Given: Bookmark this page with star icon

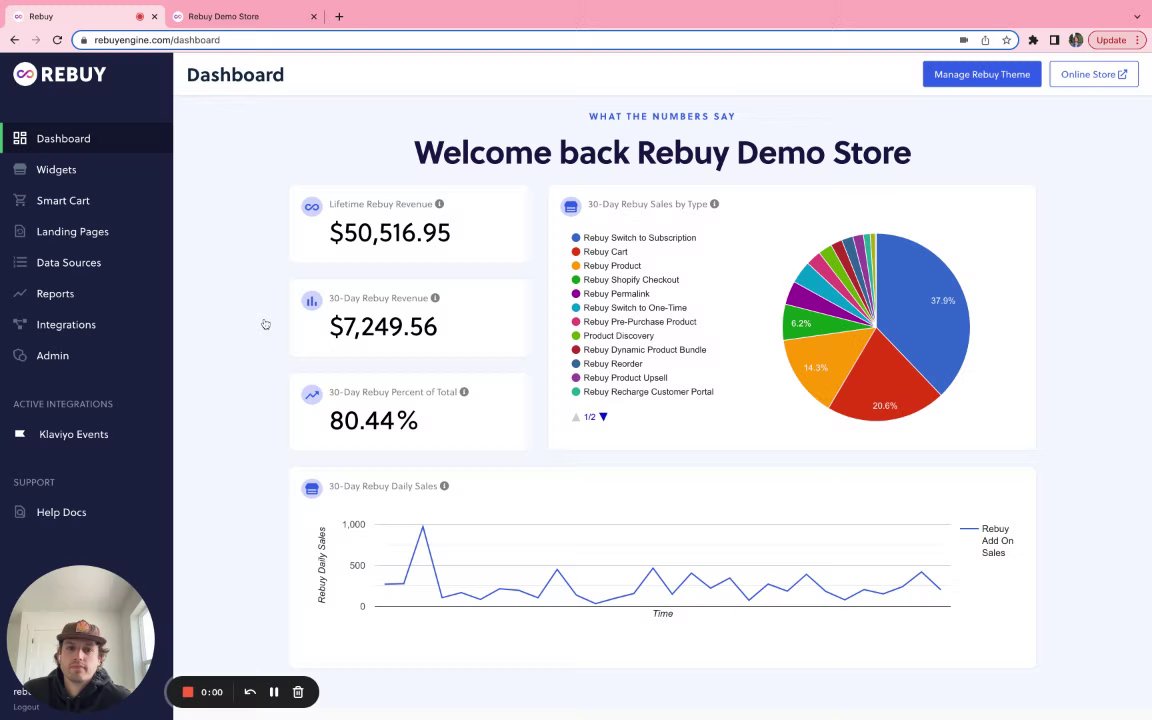Looking at the screenshot, I should coord(1007,40).
